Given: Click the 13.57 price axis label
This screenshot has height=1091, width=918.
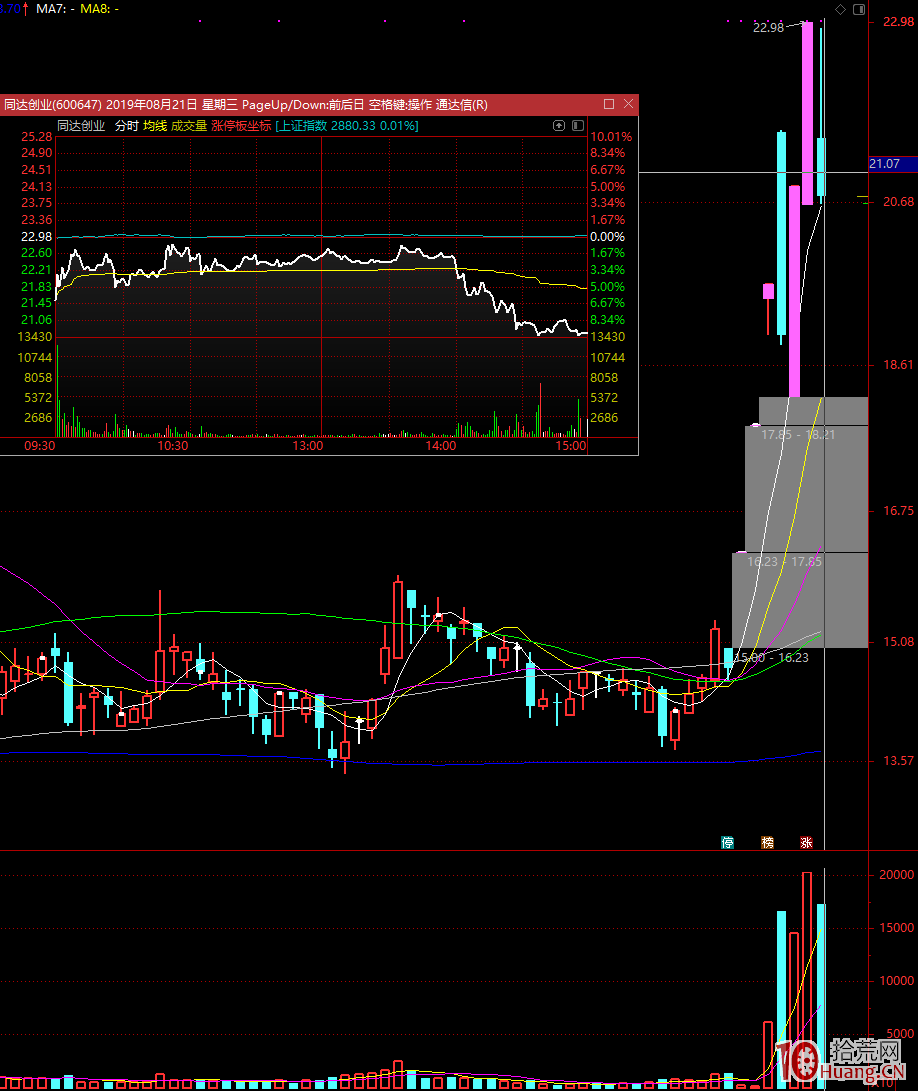Looking at the screenshot, I should pyautogui.click(x=899, y=761).
